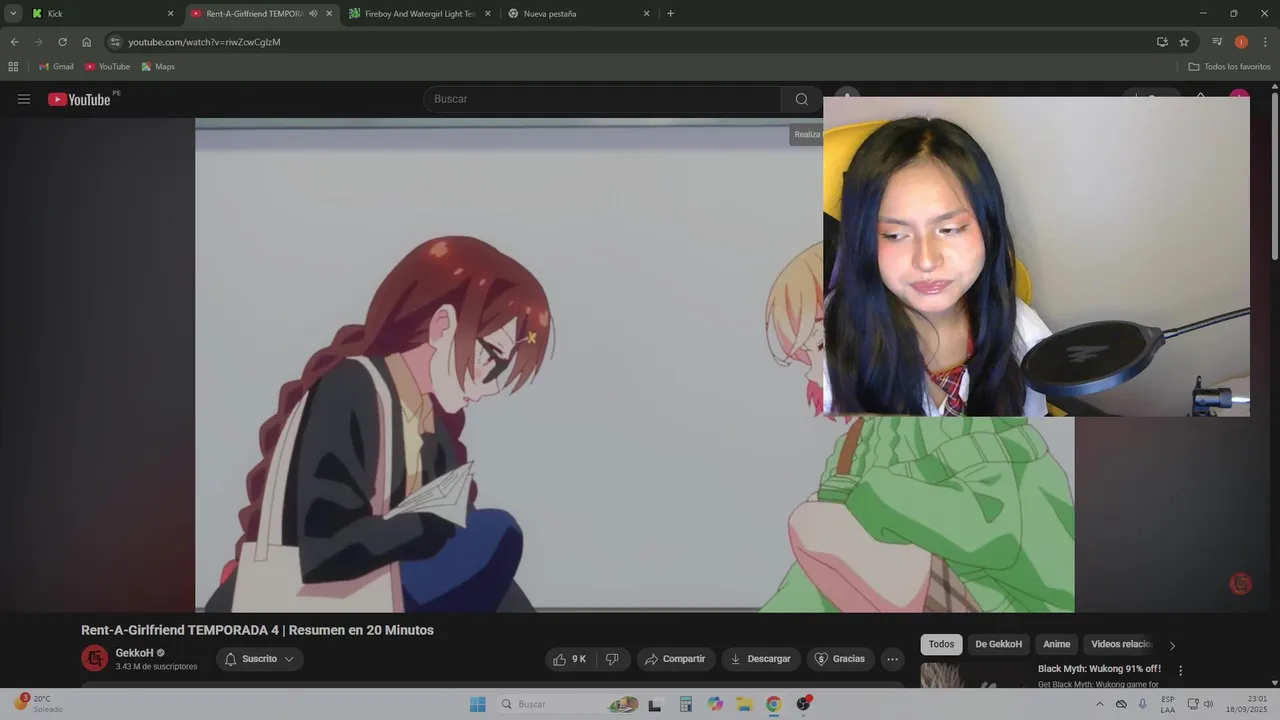The image size is (1280, 720).
Task: Bookmark this page with star icon
Action: [x=1184, y=42]
